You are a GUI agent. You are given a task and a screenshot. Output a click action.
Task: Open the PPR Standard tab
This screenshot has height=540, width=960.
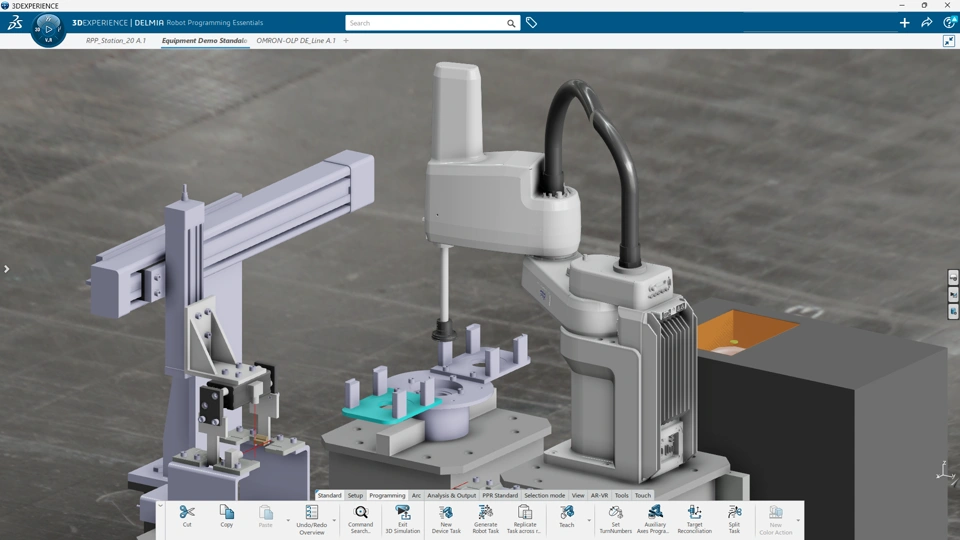(500, 495)
